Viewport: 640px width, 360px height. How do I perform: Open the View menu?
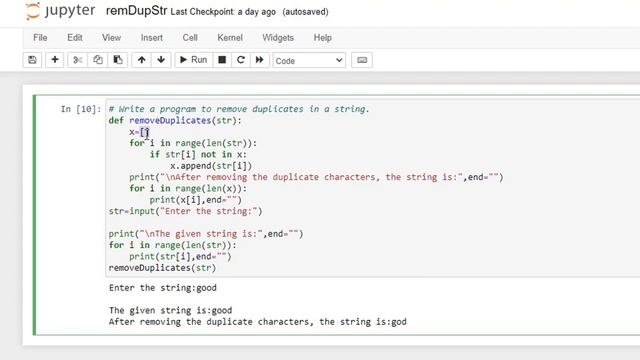[x=111, y=38]
